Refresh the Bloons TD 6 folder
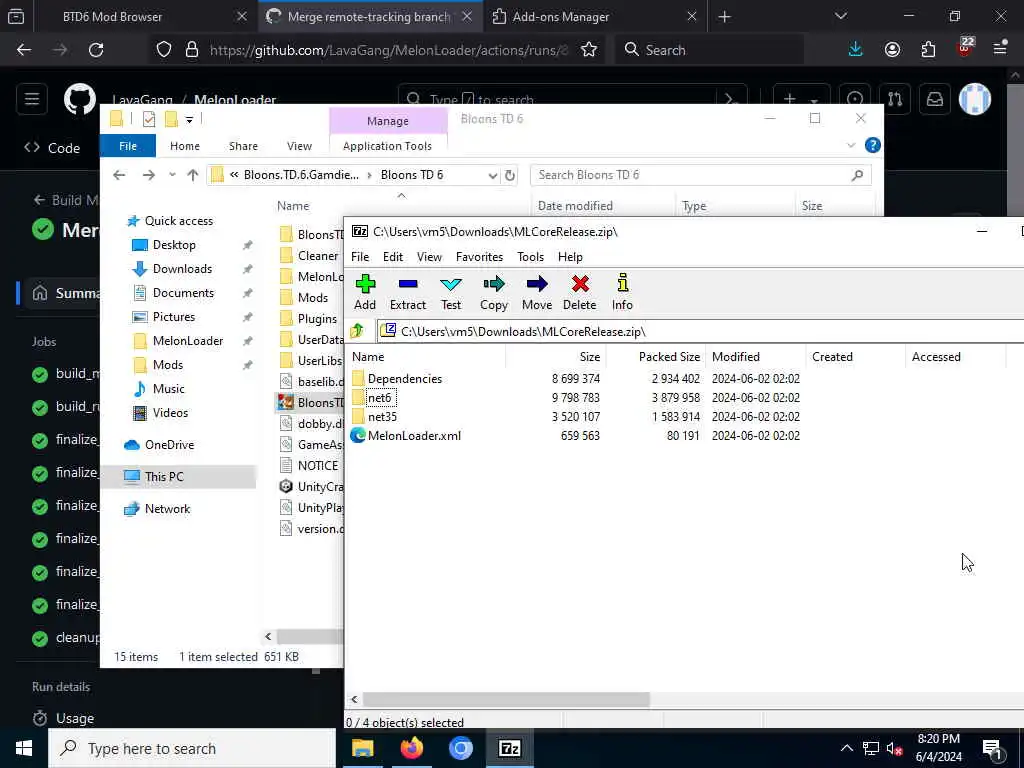This screenshot has height=768, width=1024. 510,175
